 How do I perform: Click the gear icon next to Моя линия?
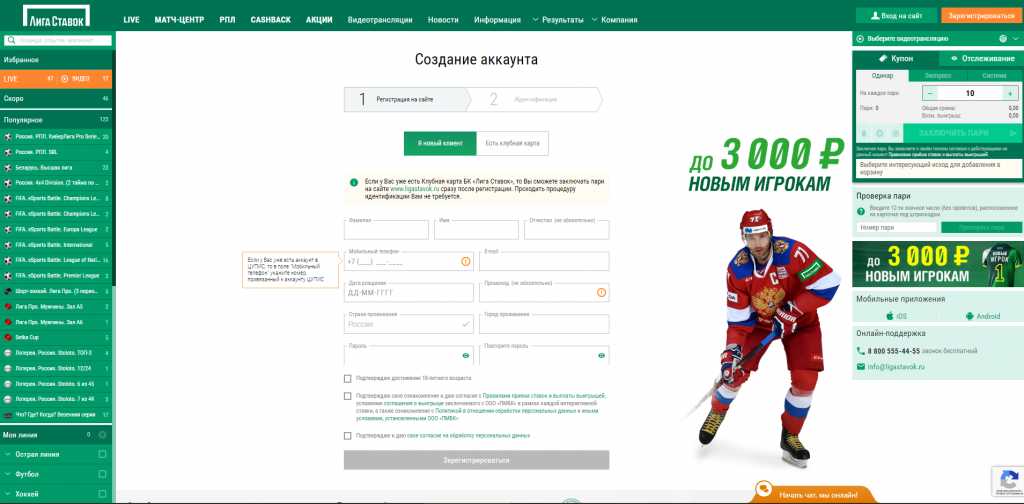103,435
